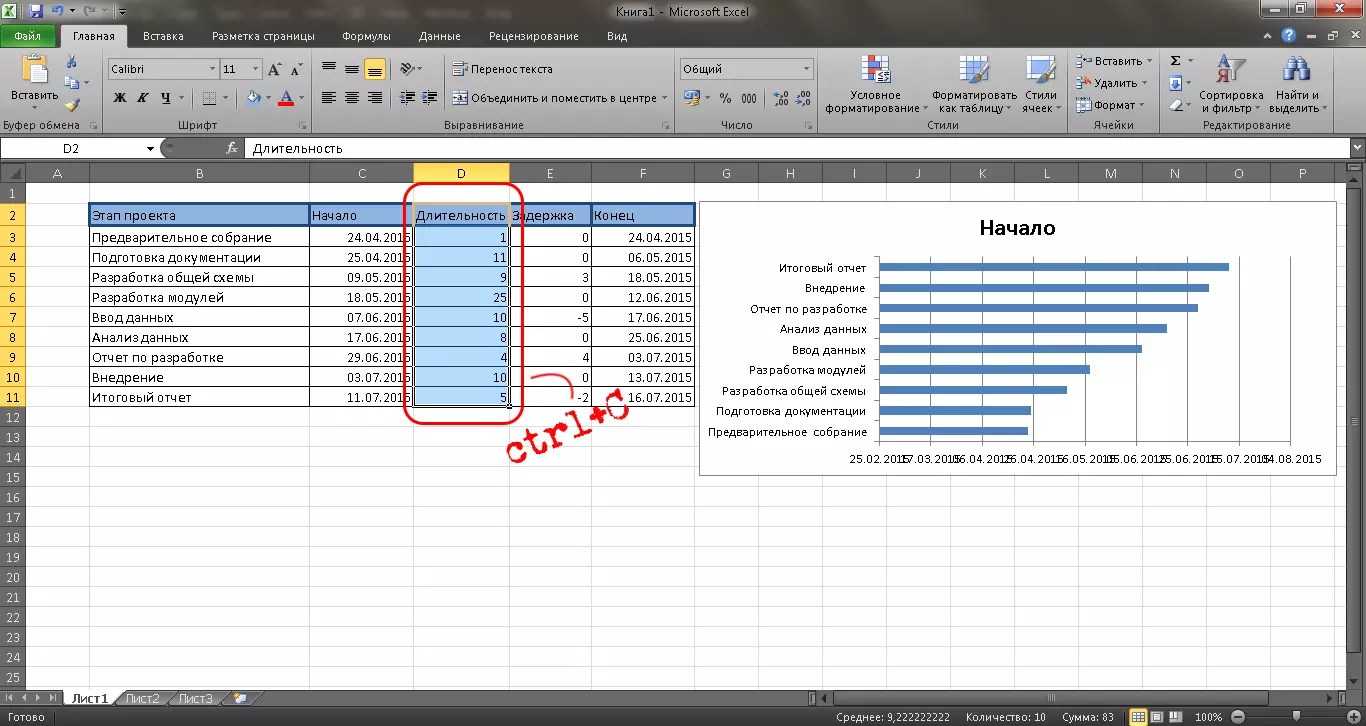Click the Удалить cells button
The height and width of the screenshot is (726, 1366).
(1114, 83)
